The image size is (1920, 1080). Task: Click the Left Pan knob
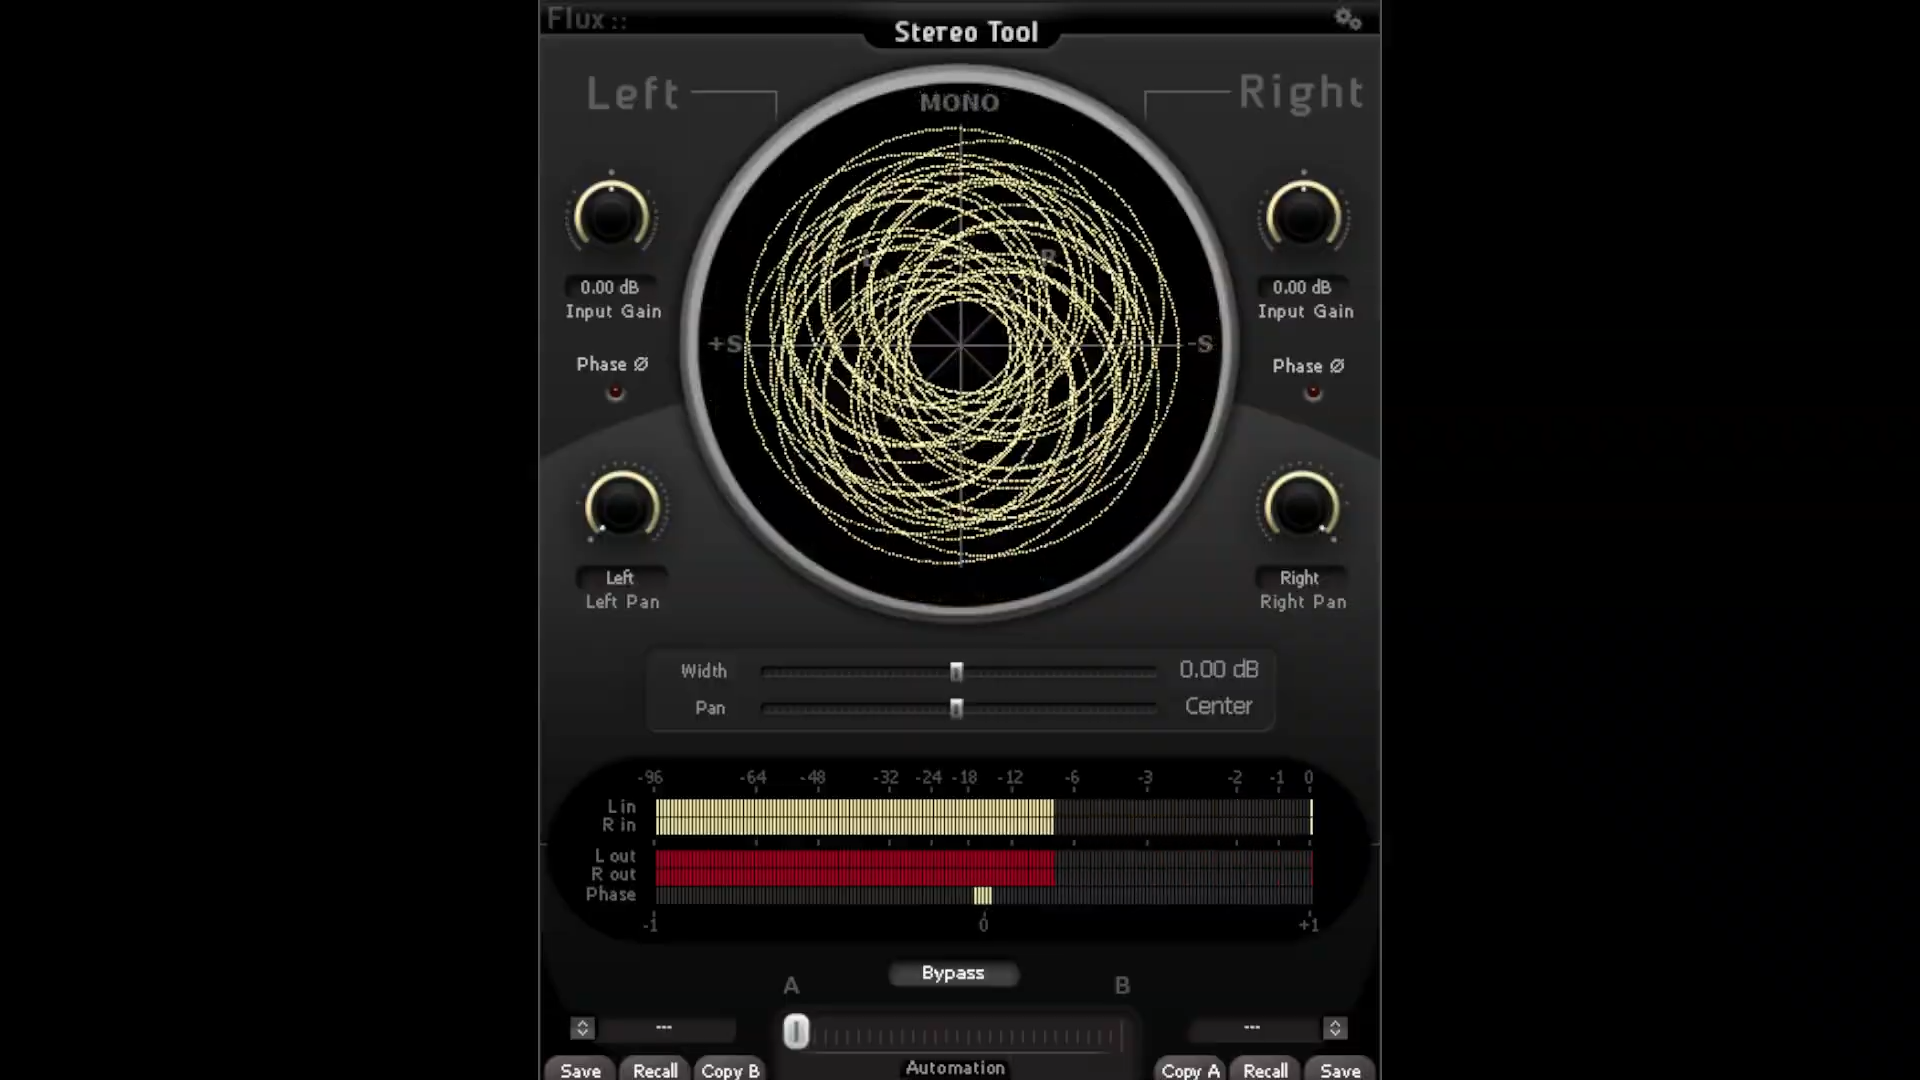(622, 507)
